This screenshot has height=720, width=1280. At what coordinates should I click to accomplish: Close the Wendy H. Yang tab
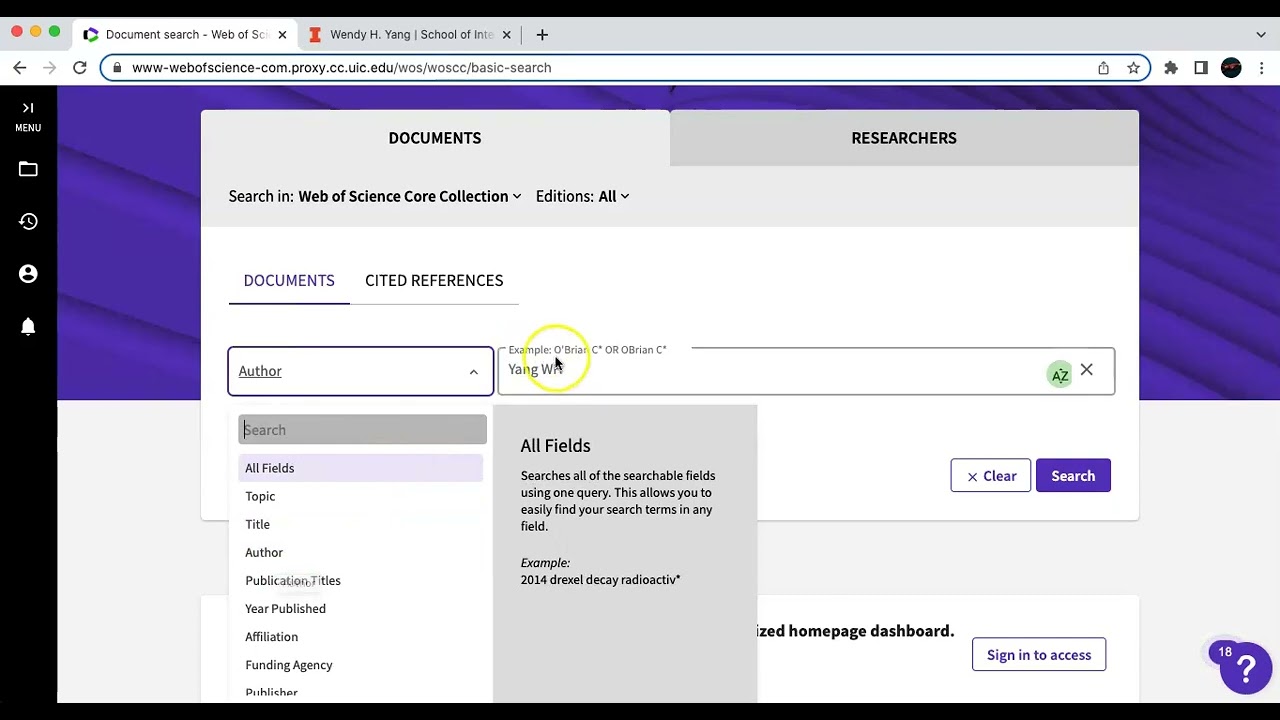click(506, 35)
